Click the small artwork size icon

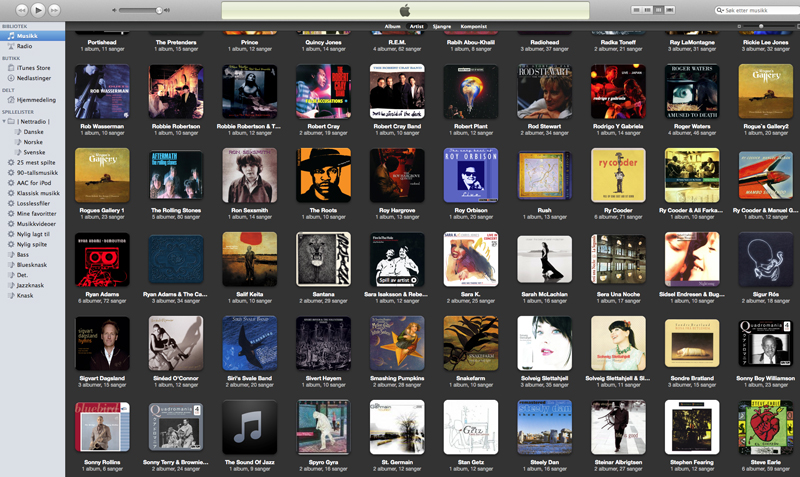[x=739, y=26]
